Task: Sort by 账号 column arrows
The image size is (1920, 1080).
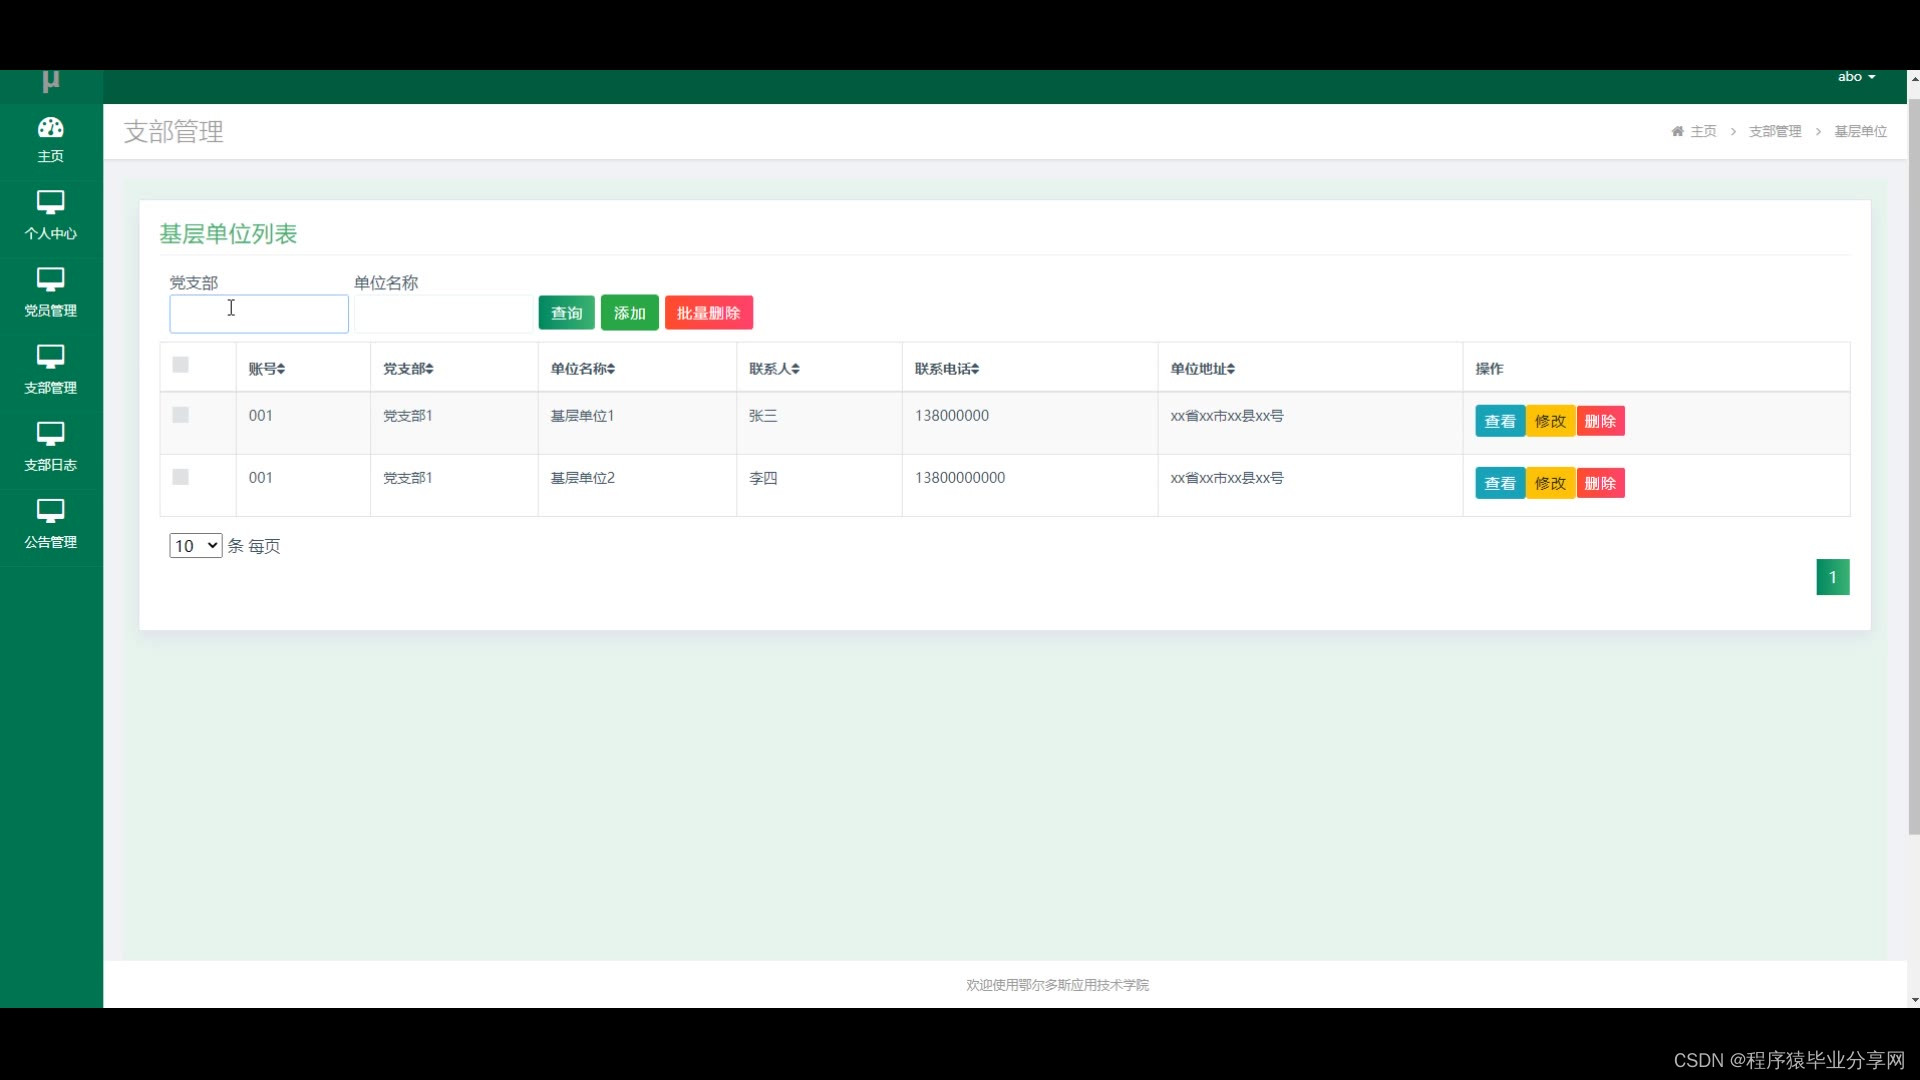Action: click(281, 369)
